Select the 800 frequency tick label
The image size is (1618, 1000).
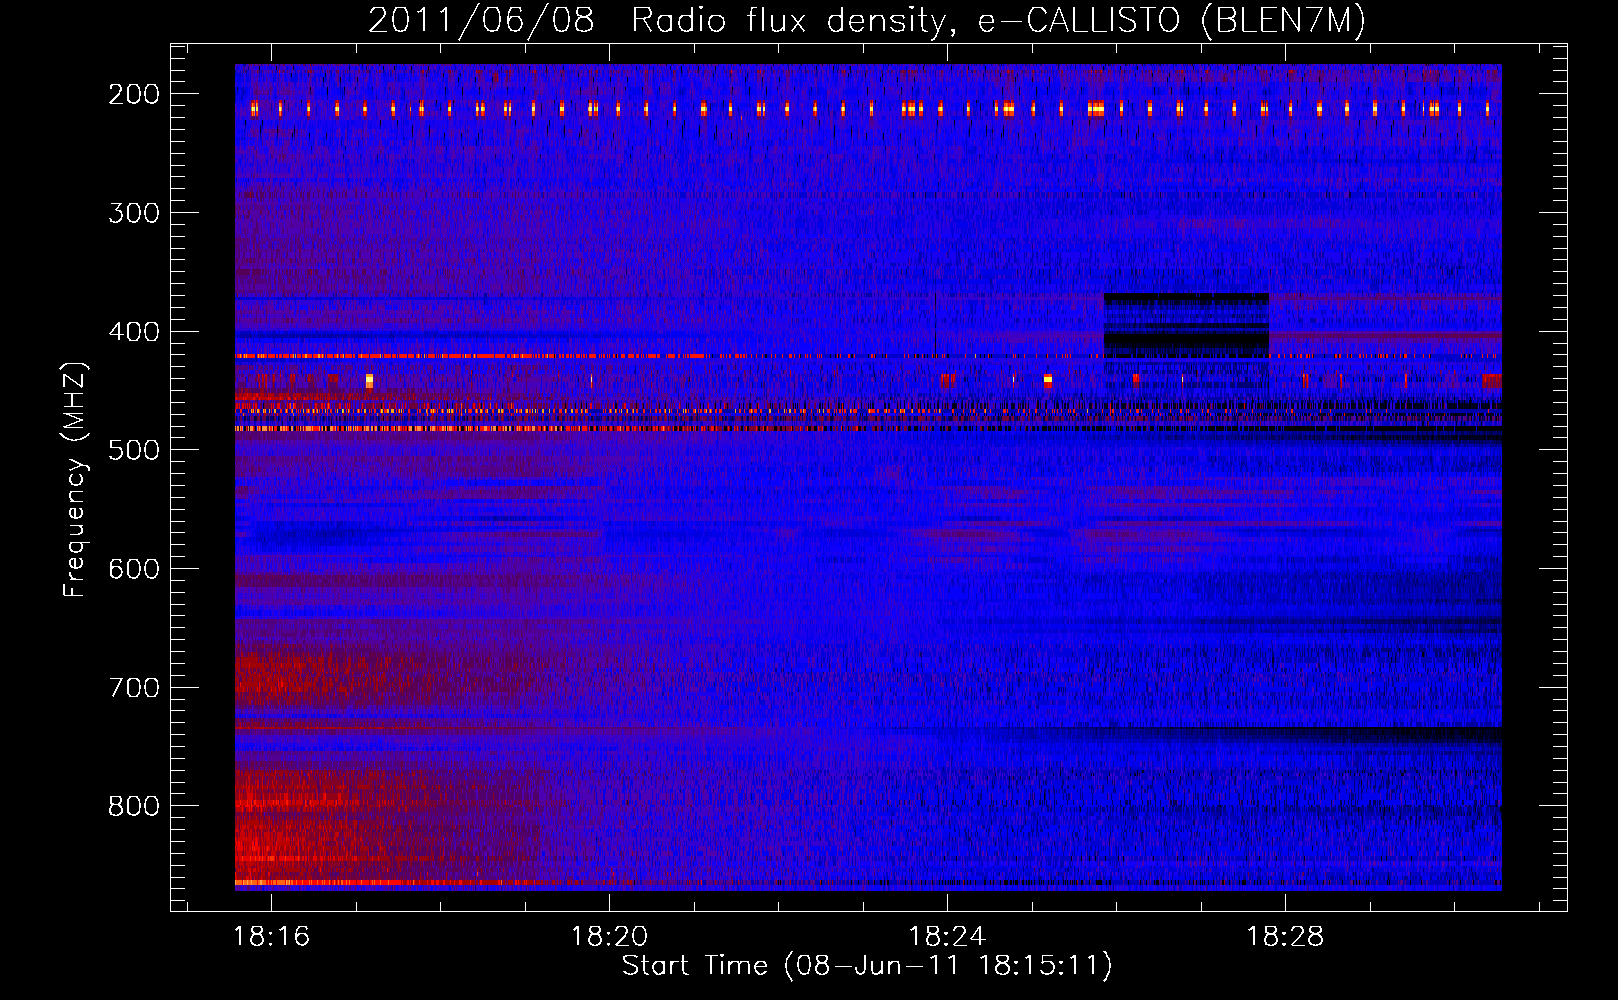[134, 806]
